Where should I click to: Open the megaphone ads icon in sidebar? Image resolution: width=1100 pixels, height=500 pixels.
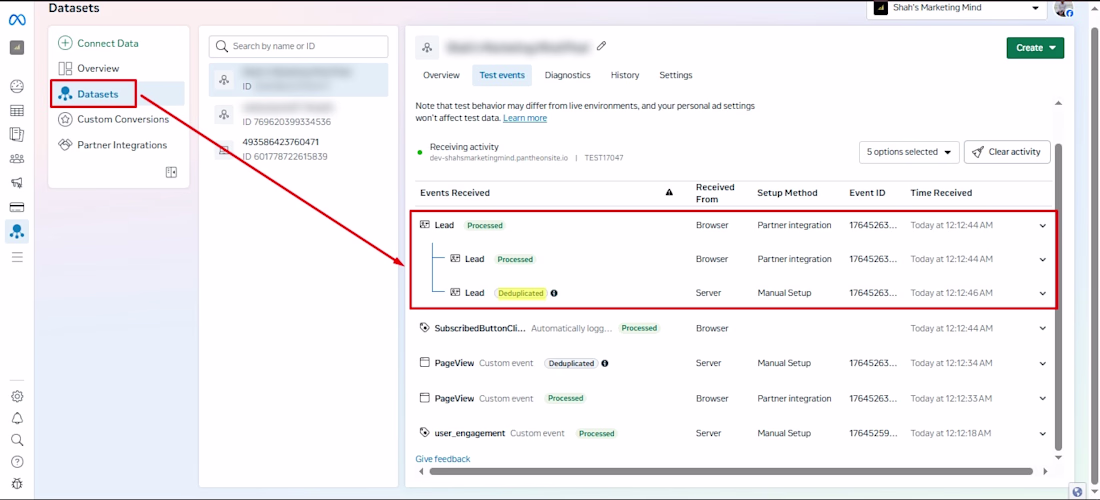[17, 182]
